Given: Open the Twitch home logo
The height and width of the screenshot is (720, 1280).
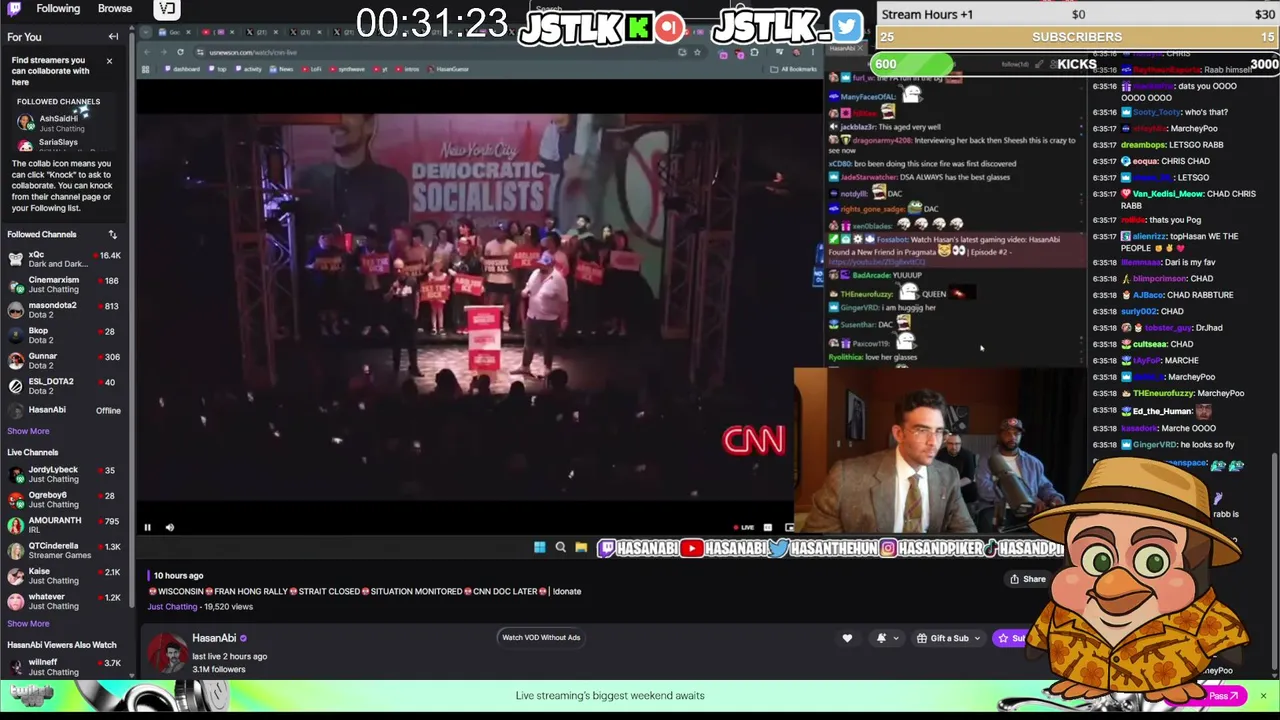Looking at the screenshot, I should [14, 9].
